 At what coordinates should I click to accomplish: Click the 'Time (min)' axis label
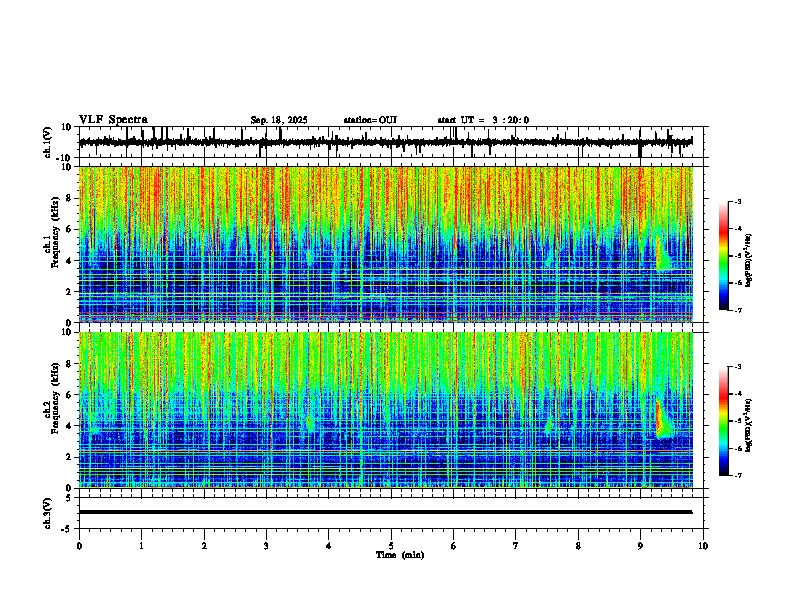pos(400,555)
